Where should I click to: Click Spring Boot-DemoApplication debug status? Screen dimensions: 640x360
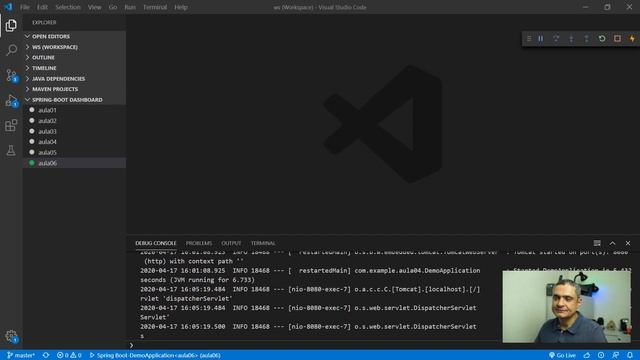155,356
